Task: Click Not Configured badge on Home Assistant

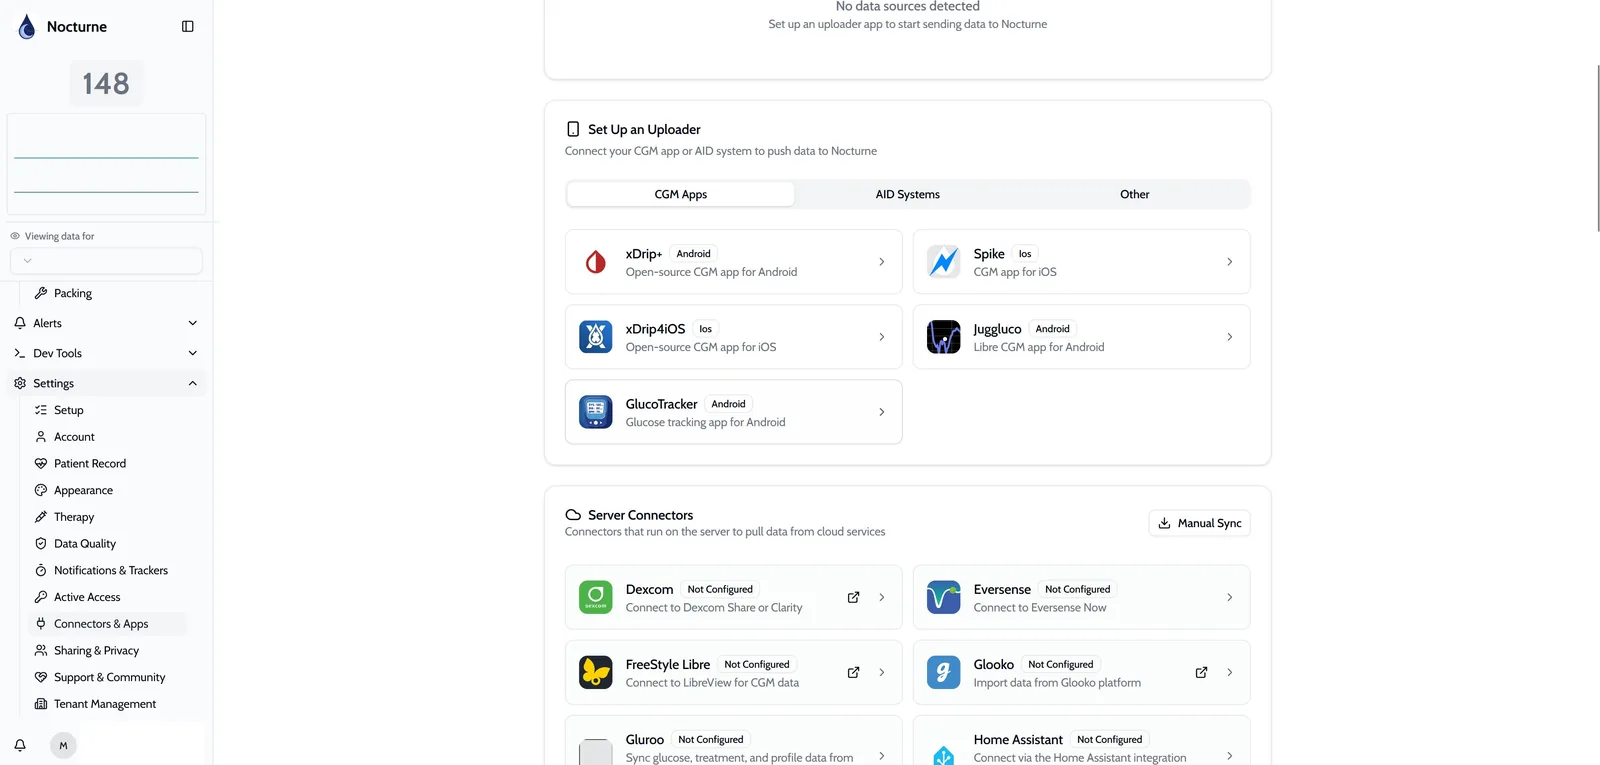Action: tap(1110, 740)
